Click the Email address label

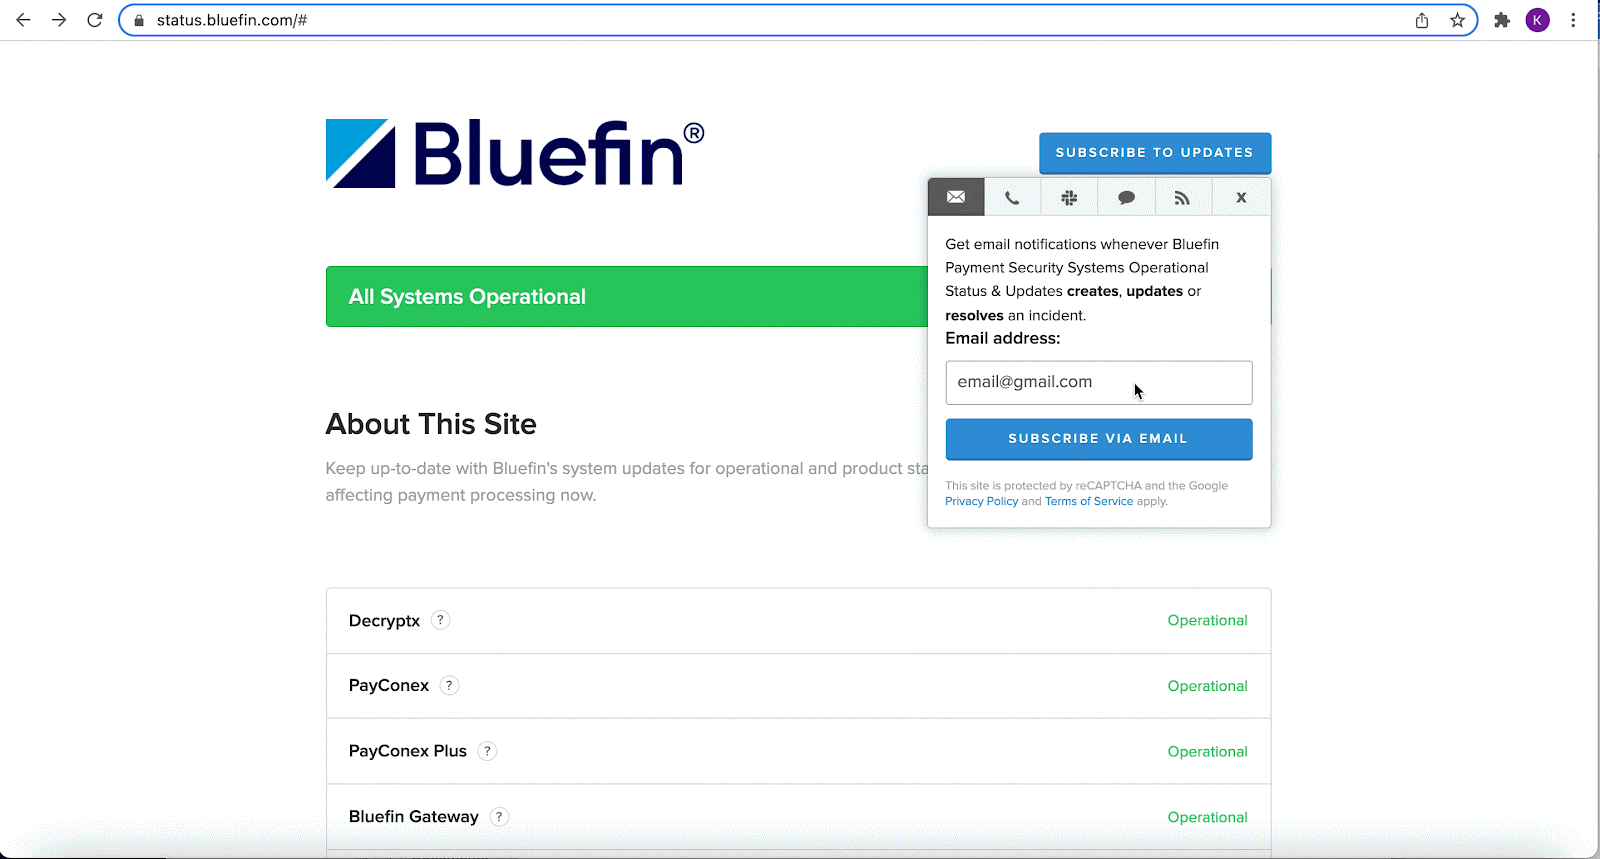point(1003,338)
